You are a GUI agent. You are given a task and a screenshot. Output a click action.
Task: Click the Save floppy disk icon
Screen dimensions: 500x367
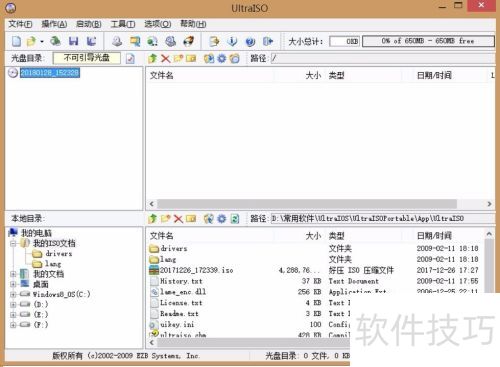73,41
